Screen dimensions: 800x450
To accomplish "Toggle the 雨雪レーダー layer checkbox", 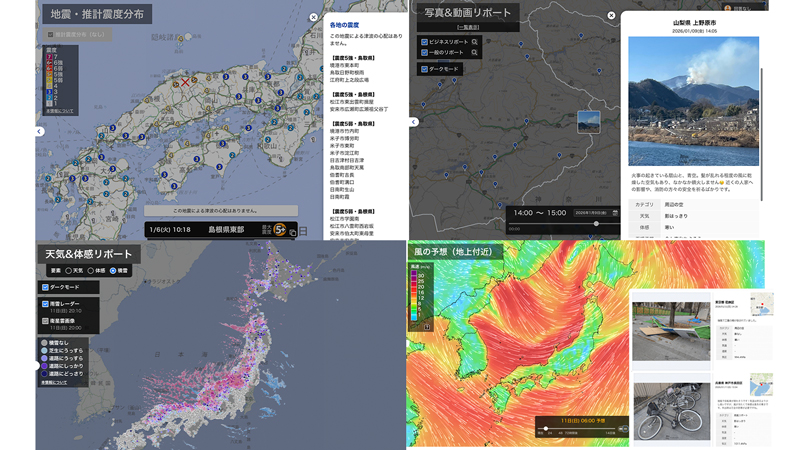I will 45,304.
